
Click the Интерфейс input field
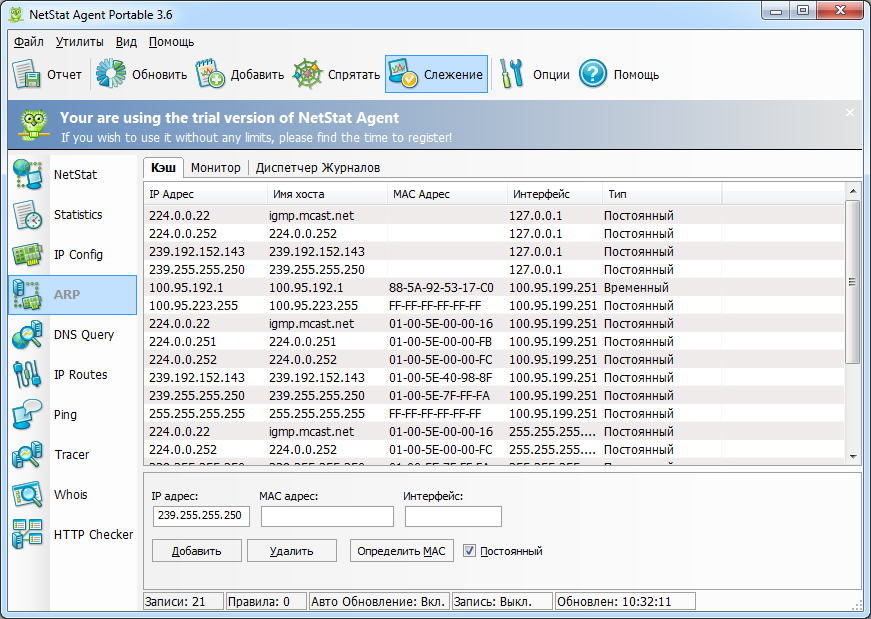click(x=453, y=516)
